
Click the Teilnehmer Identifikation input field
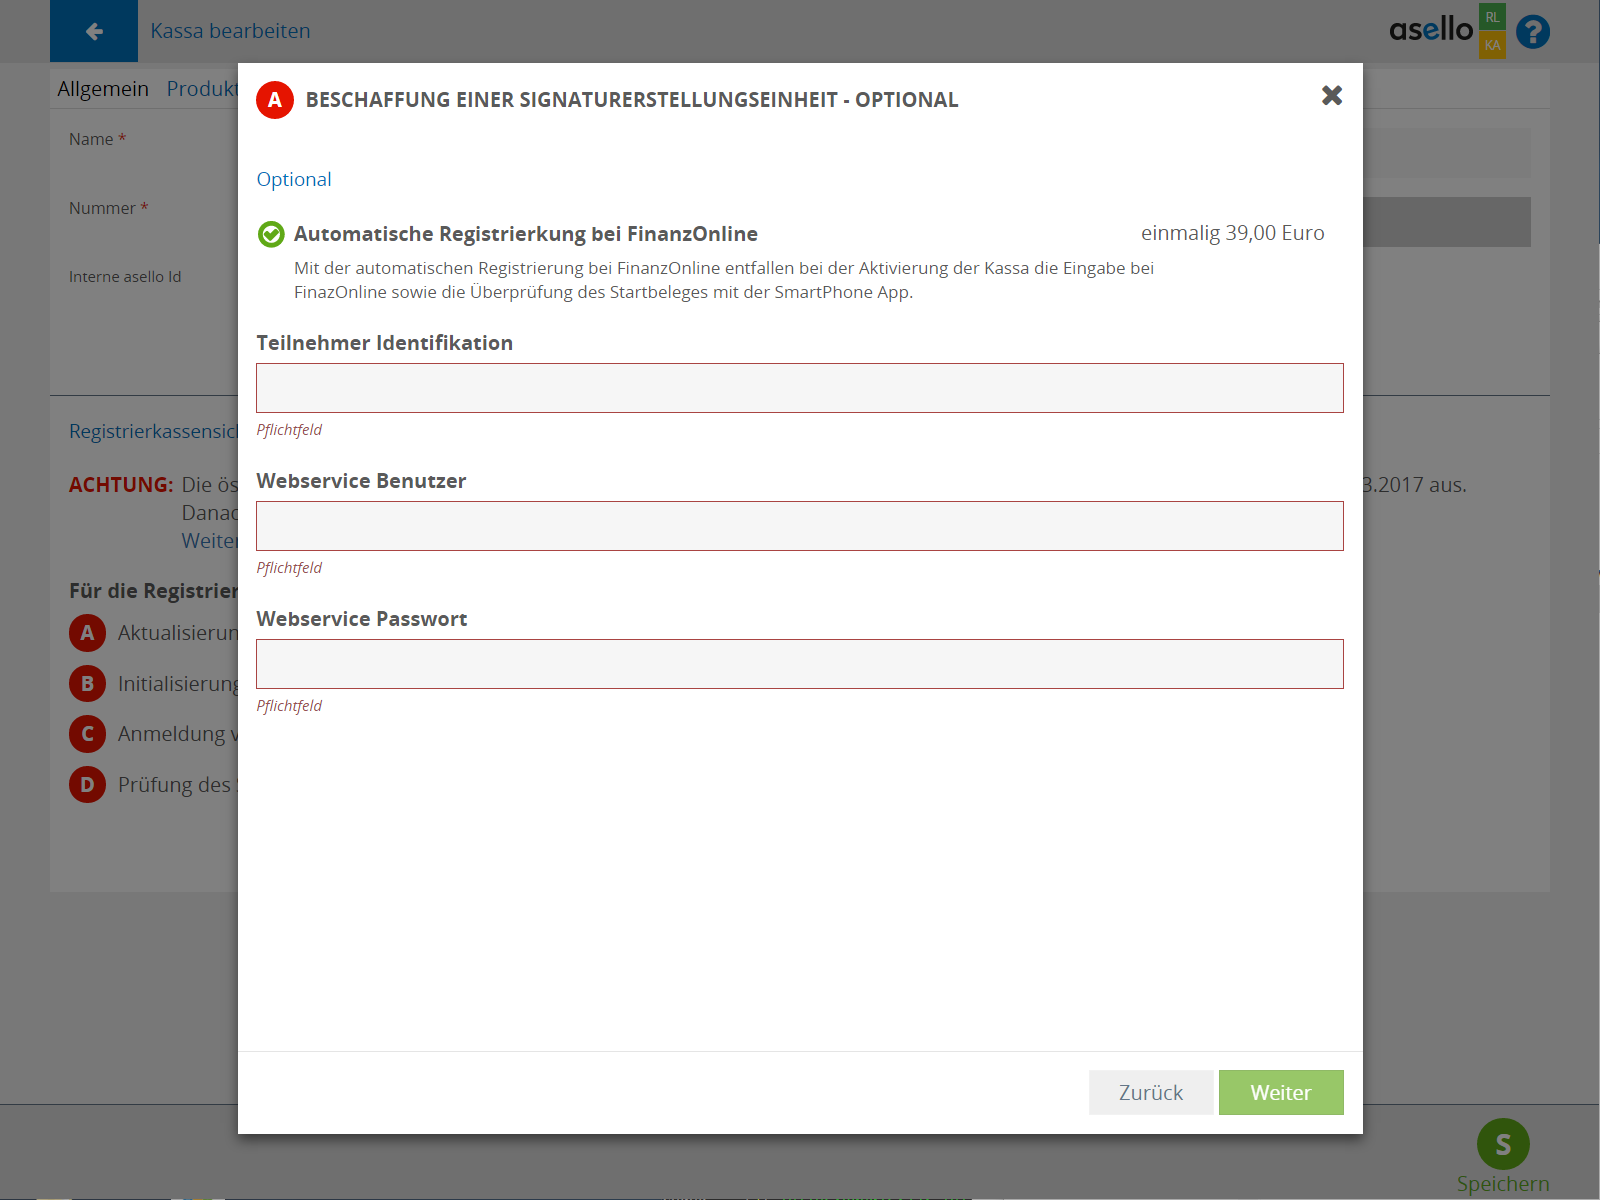pyautogui.click(x=799, y=388)
